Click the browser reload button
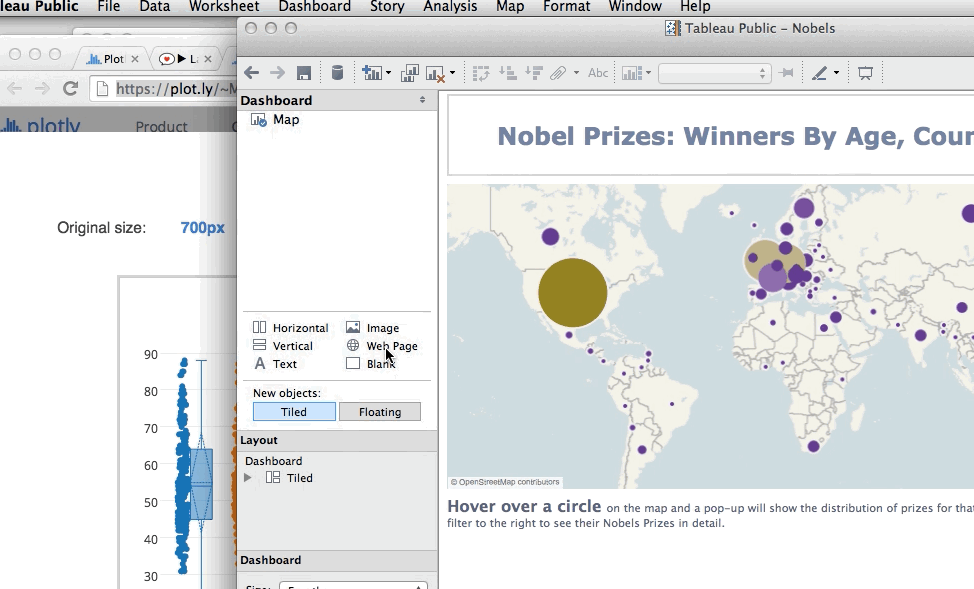This screenshot has height=589, width=974. coord(70,89)
